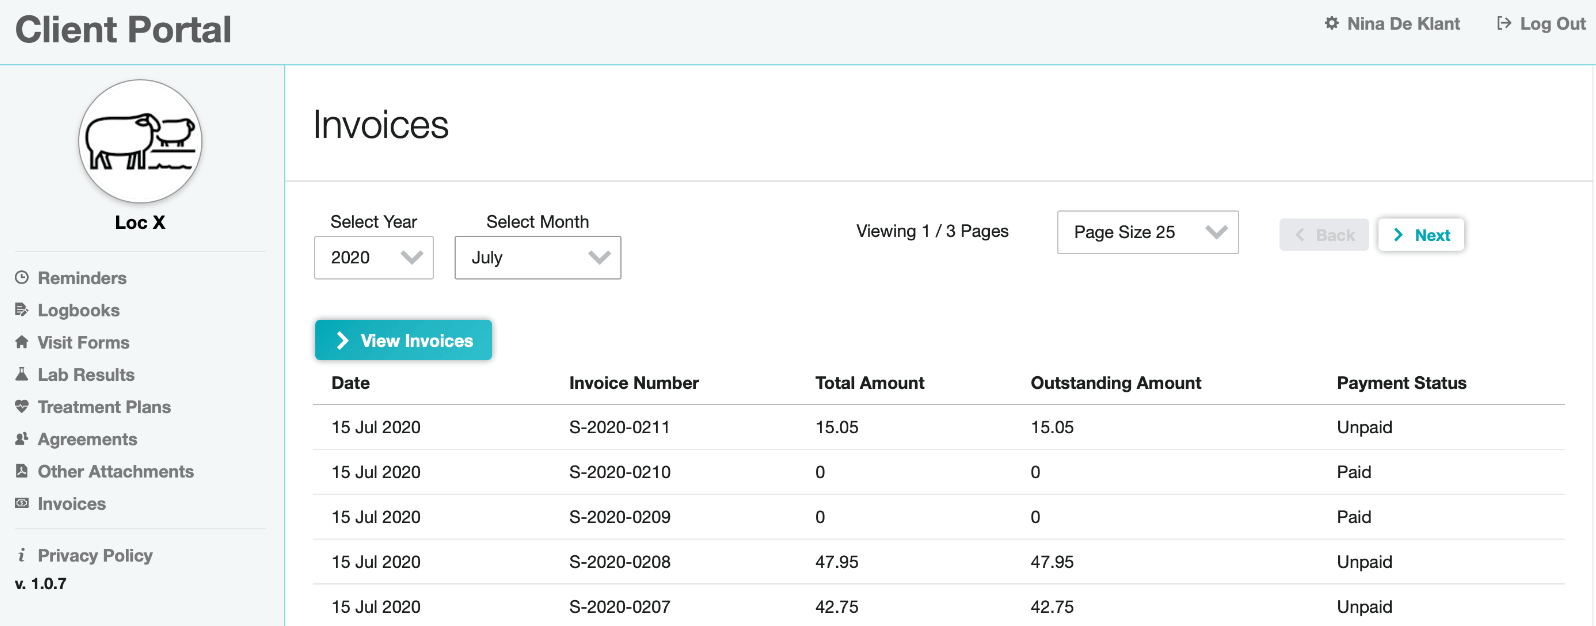The image size is (1596, 626).
Task: Click the Loc X sheep logo
Action: [x=140, y=142]
